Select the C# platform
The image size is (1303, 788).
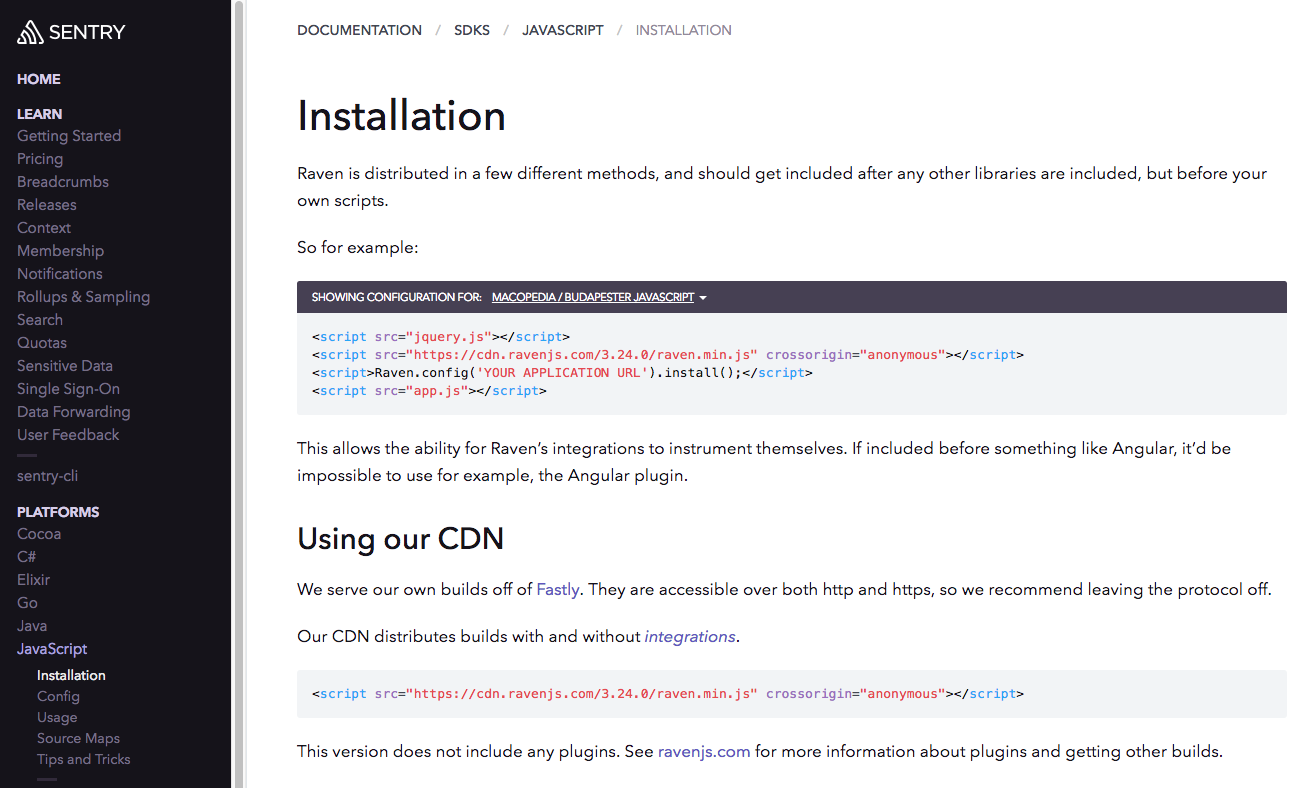coord(27,557)
